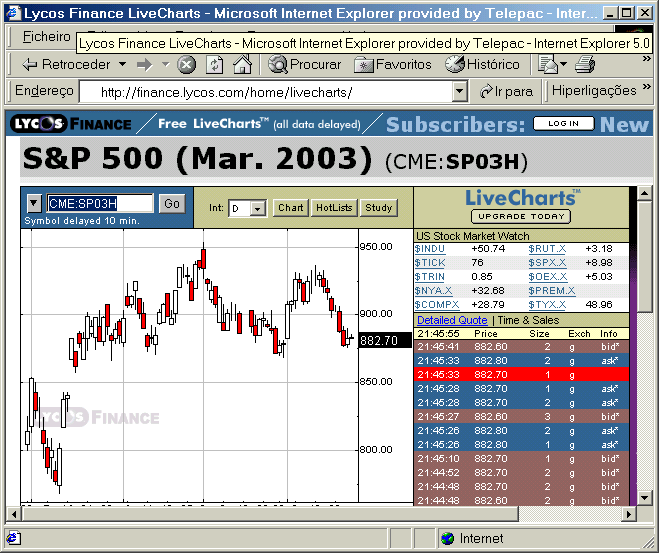Screen dimensions: 659x553
Task: Click the 882.70 current price label
Action: coord(385,340)
